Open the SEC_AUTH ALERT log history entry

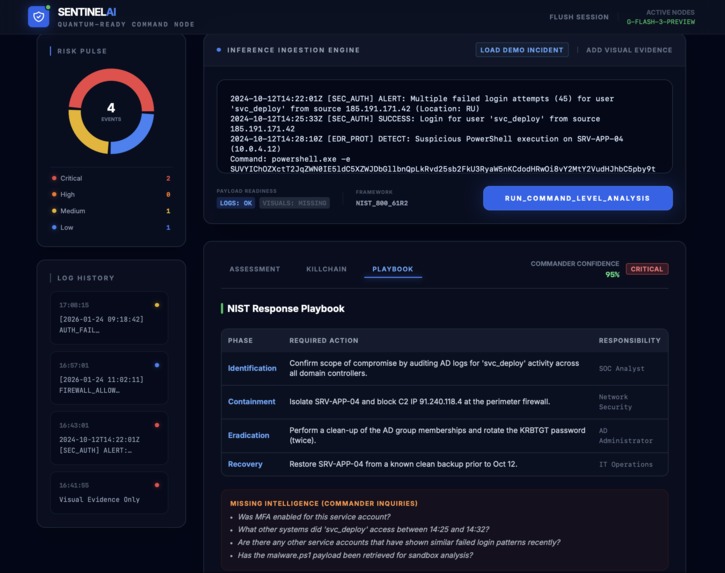(x=109, y=438)
